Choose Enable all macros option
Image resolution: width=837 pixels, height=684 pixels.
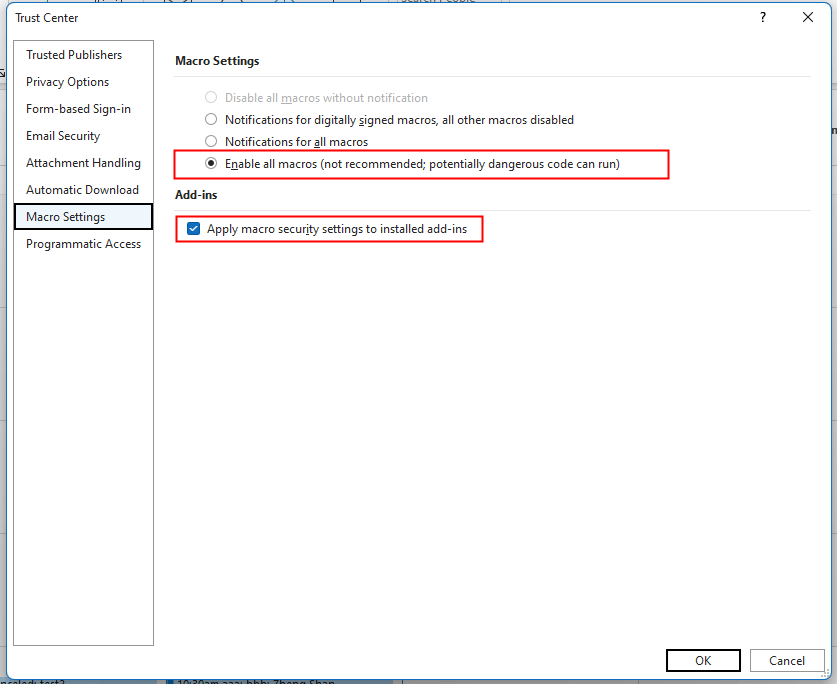tap(211, 164)
